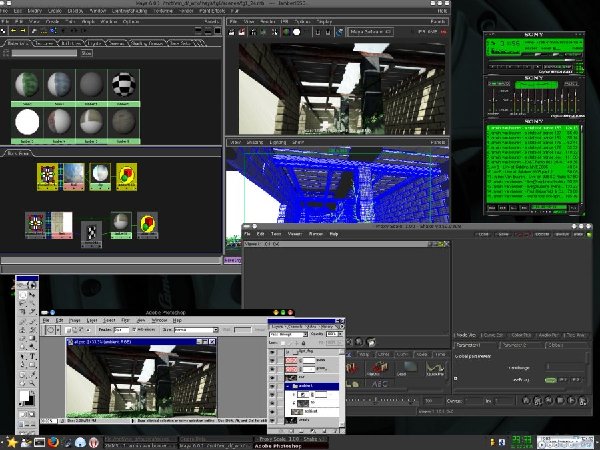The width and height of the screenshot is (600, 450).
Task: Open the Maya Software renderer dropdown
Action: (371, 32)
